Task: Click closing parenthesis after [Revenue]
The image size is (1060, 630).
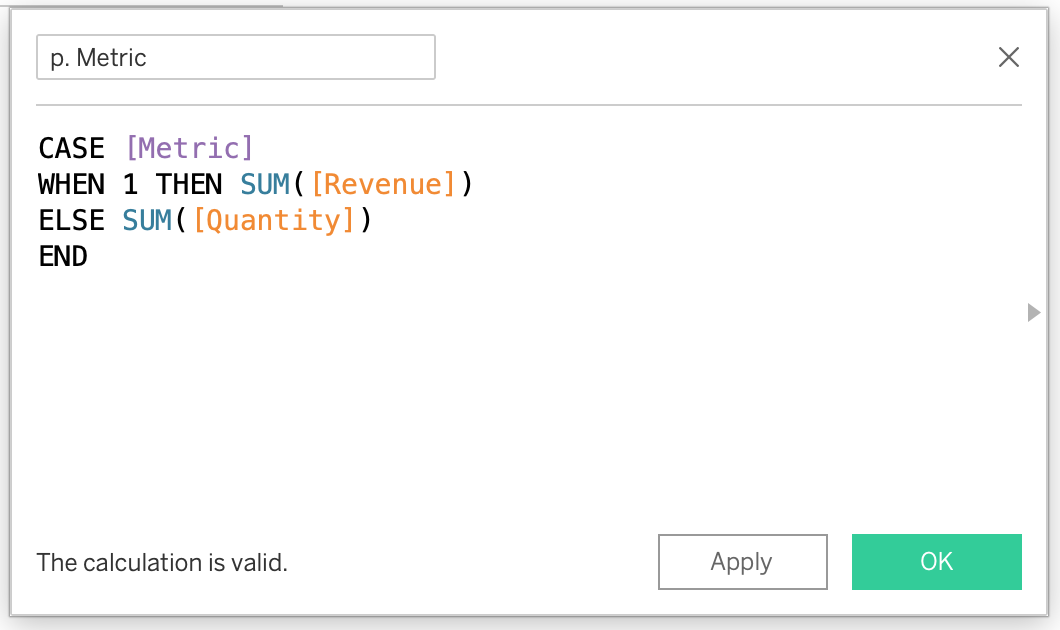Action: click(x=466, y=185)
